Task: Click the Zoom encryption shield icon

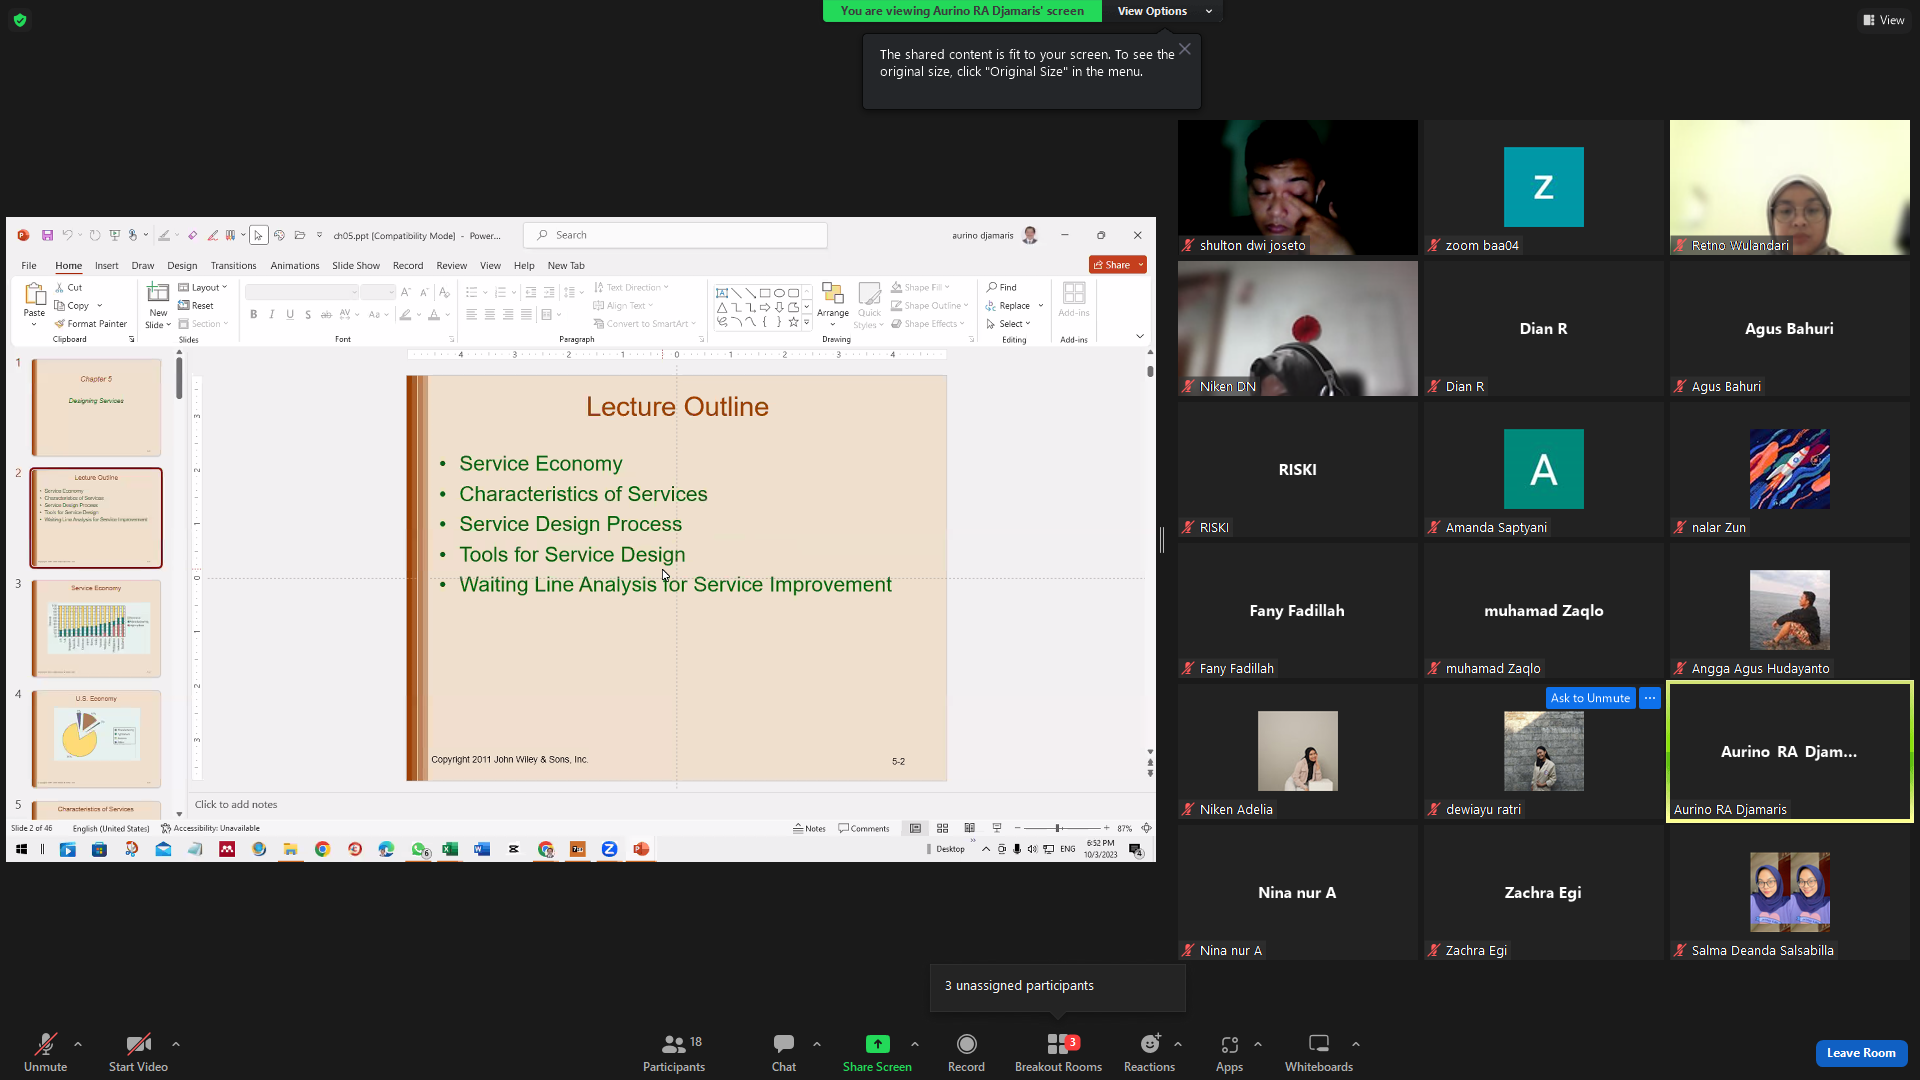Action: (20, 20)
